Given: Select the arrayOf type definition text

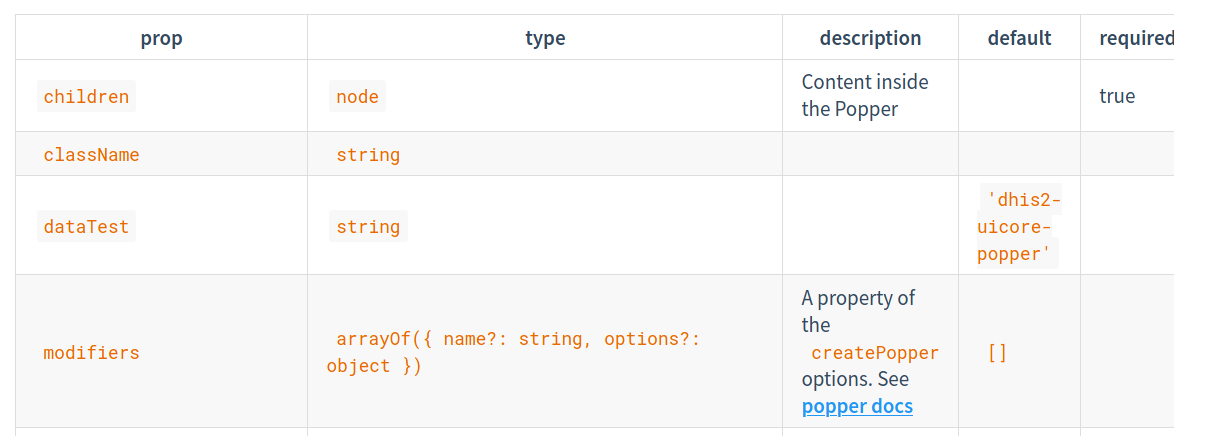Looking at the screenshot, I should coord(514,352).
